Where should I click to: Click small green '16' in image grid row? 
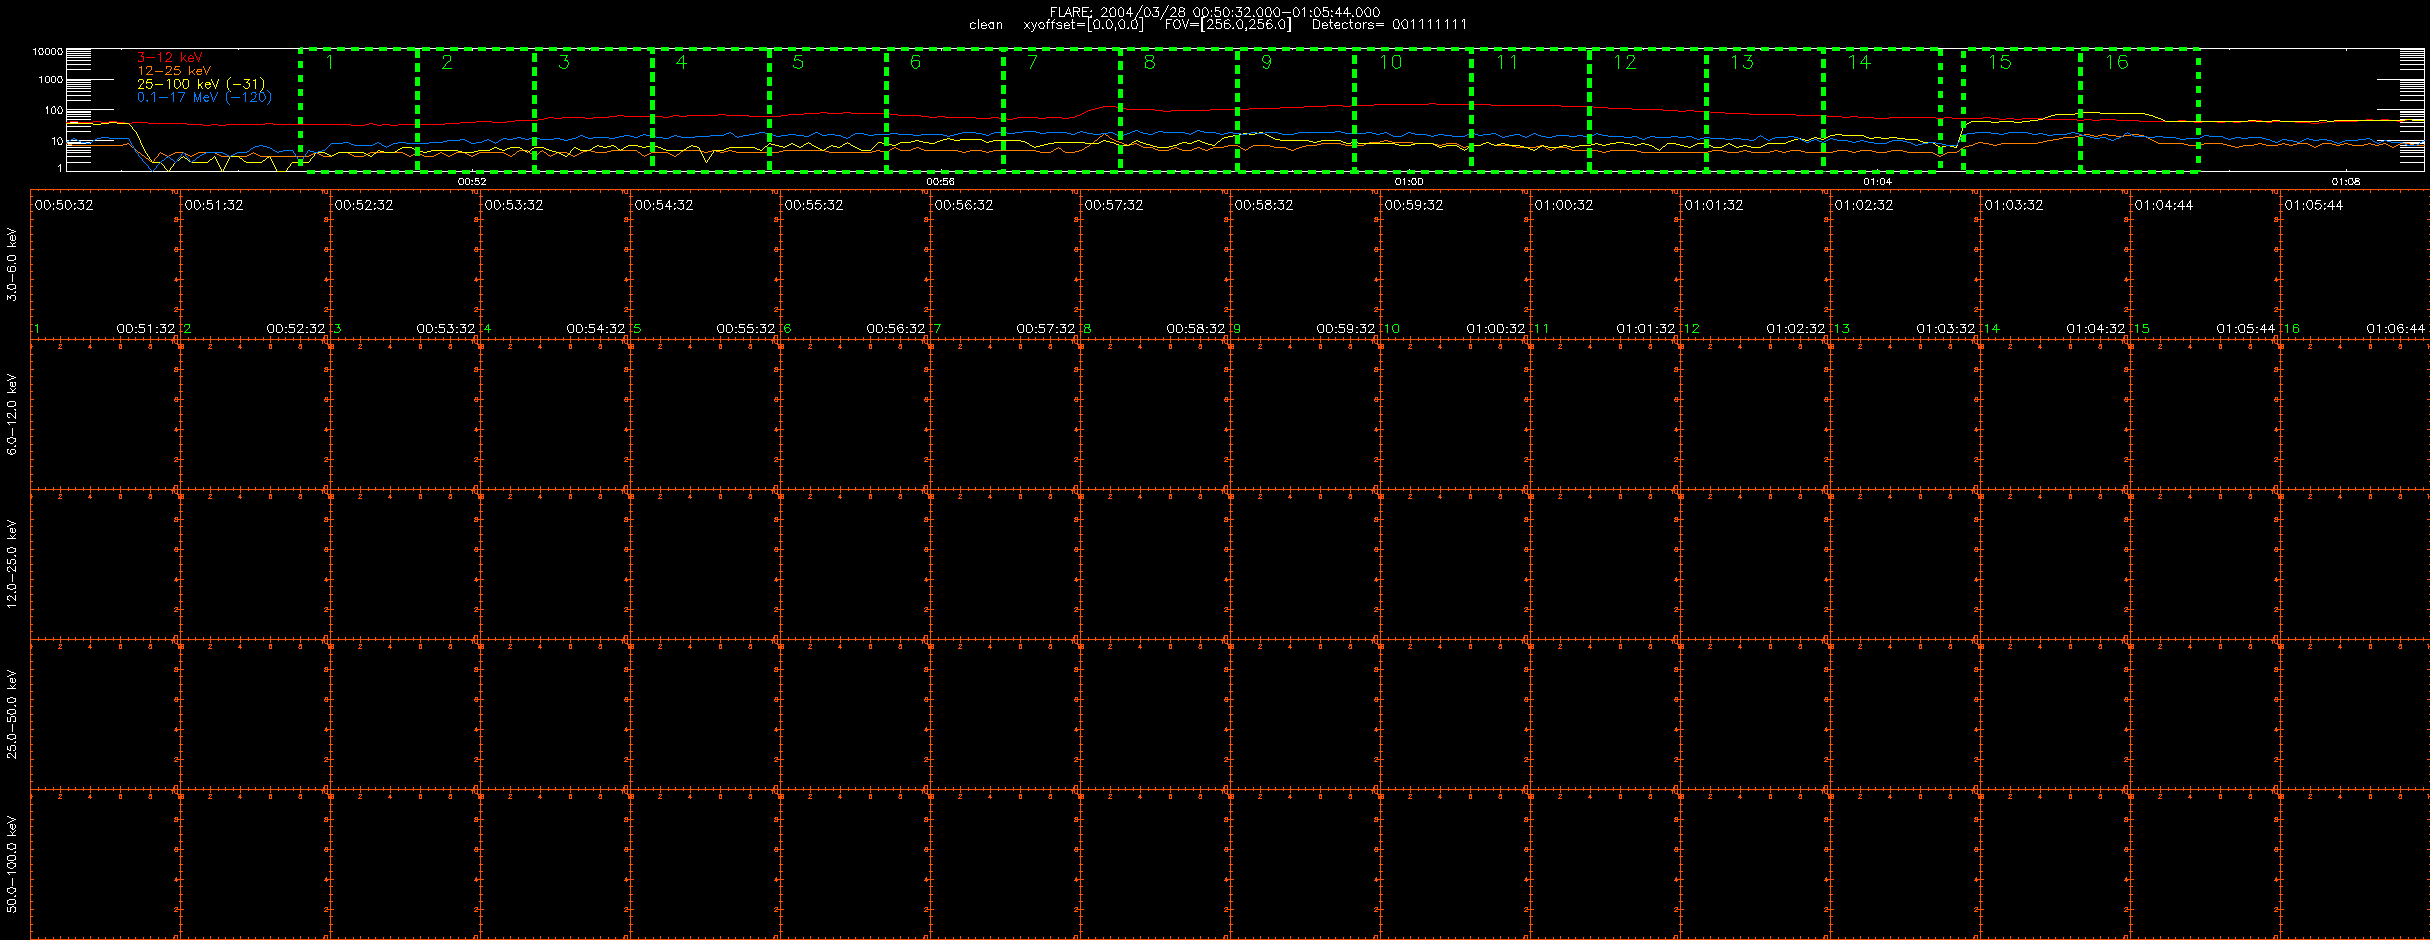pyautogui.click(x=2292, y=329)
